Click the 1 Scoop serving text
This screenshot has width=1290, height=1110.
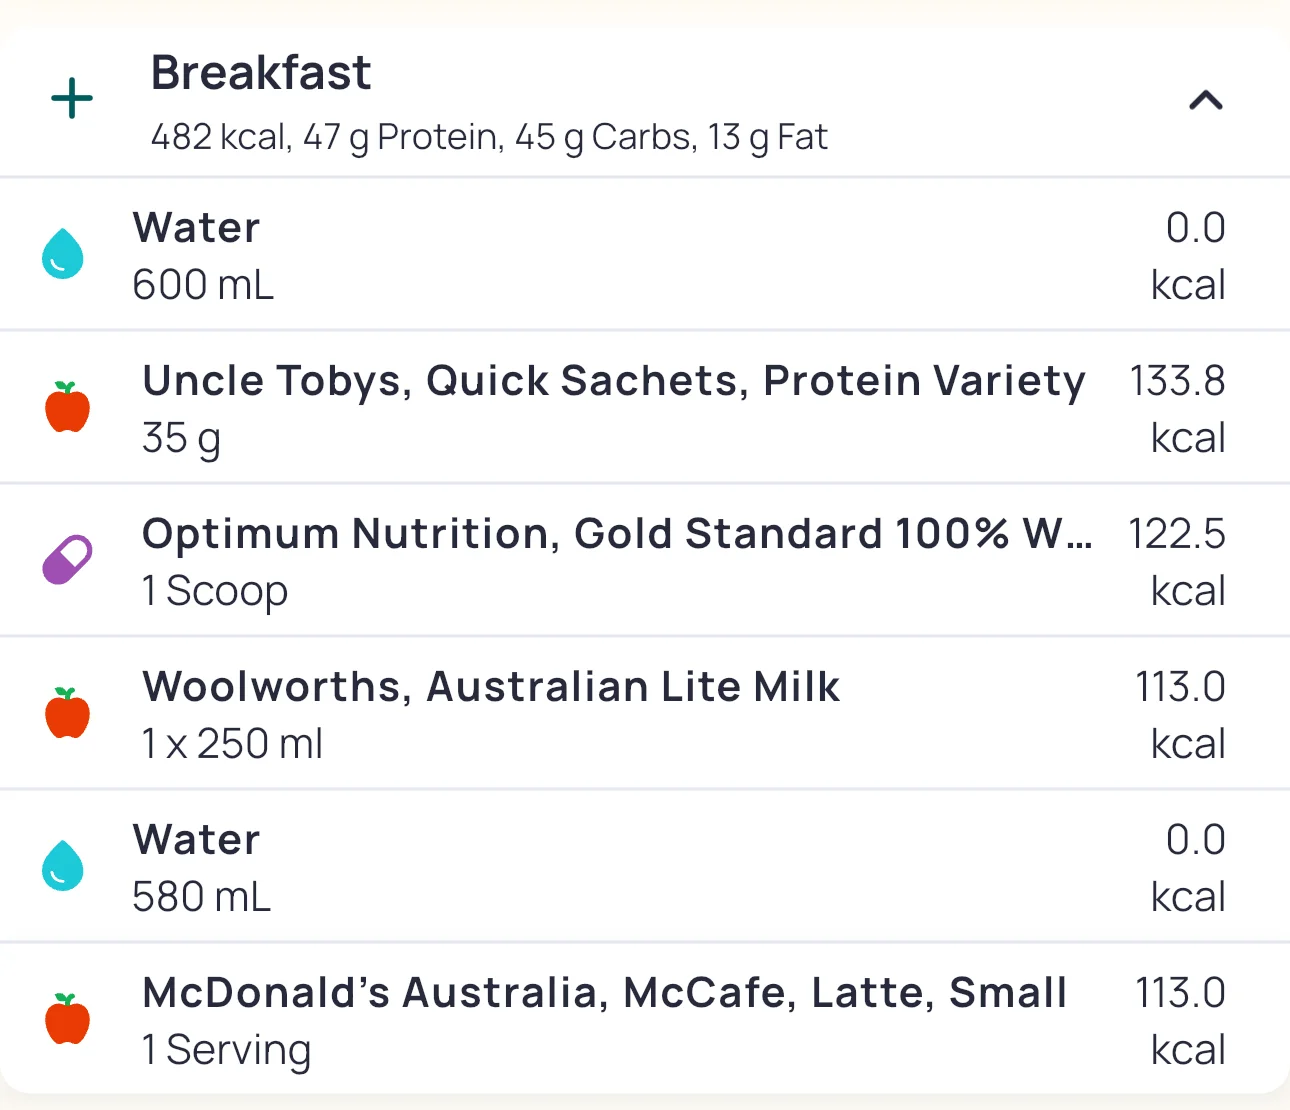click(215, 591)
